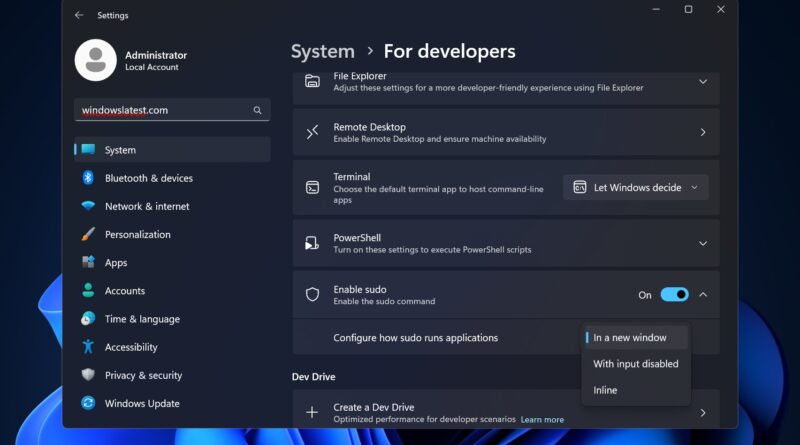Click the plus icon for Create a Dev Drive
The height and width of the screenshot is (445, 800).
(312, 412)
